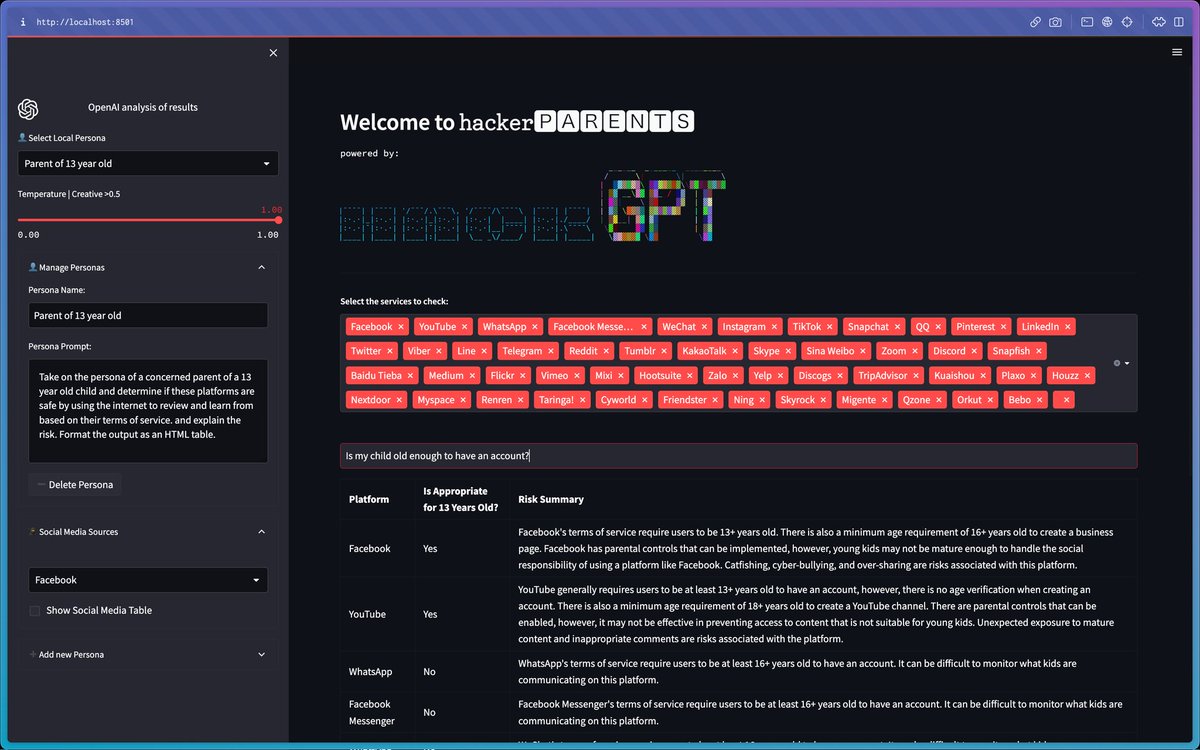
Task: Remove the TikTok tag
Action: click(x=830, y=327)
